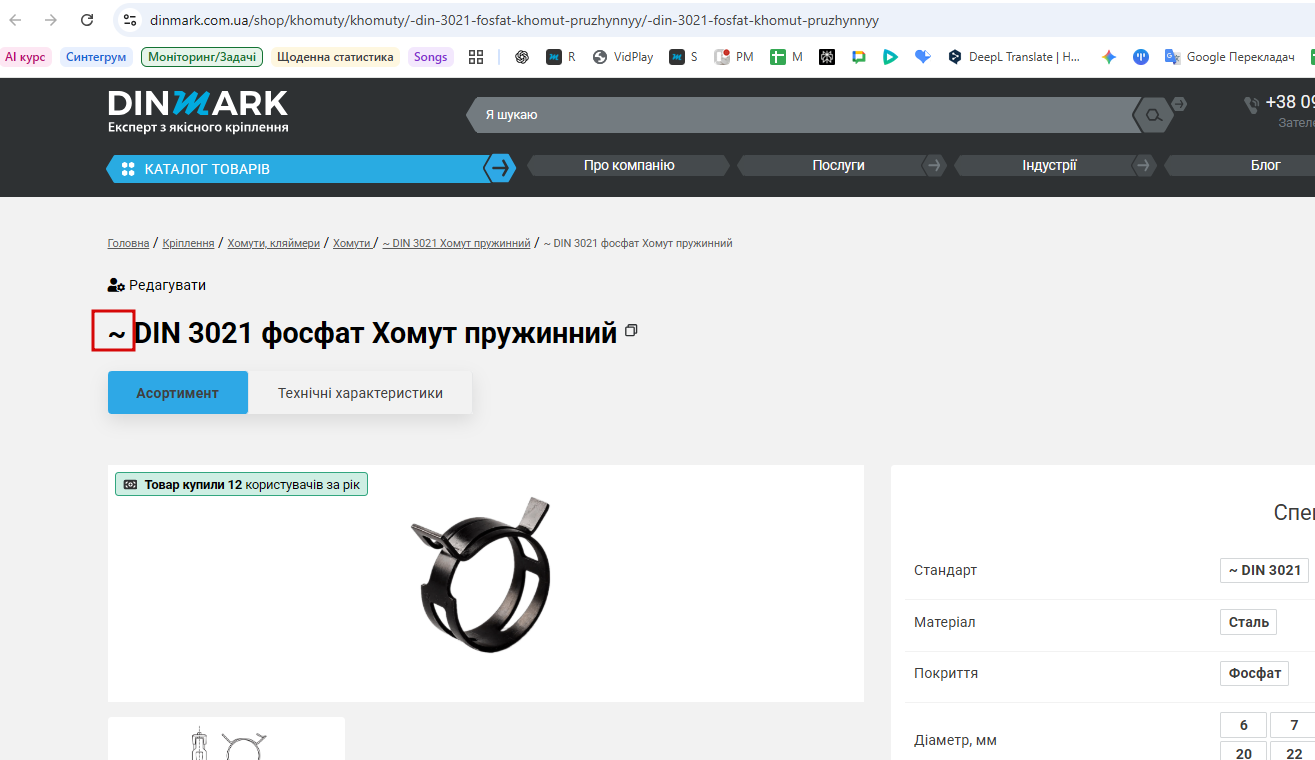Viewport: 1315px width, 760px height.
Task: Click the Я шукаю search field
Action: (802, 115)
